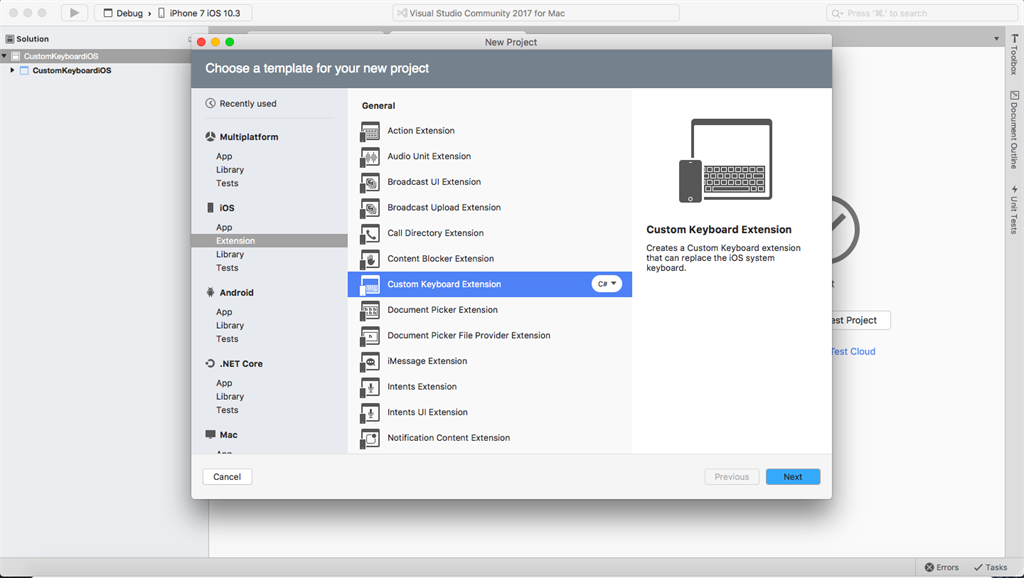1024x578 pixels.
Task: Click the Intents UI Extension icon
Action: click(x=370, y=413)
